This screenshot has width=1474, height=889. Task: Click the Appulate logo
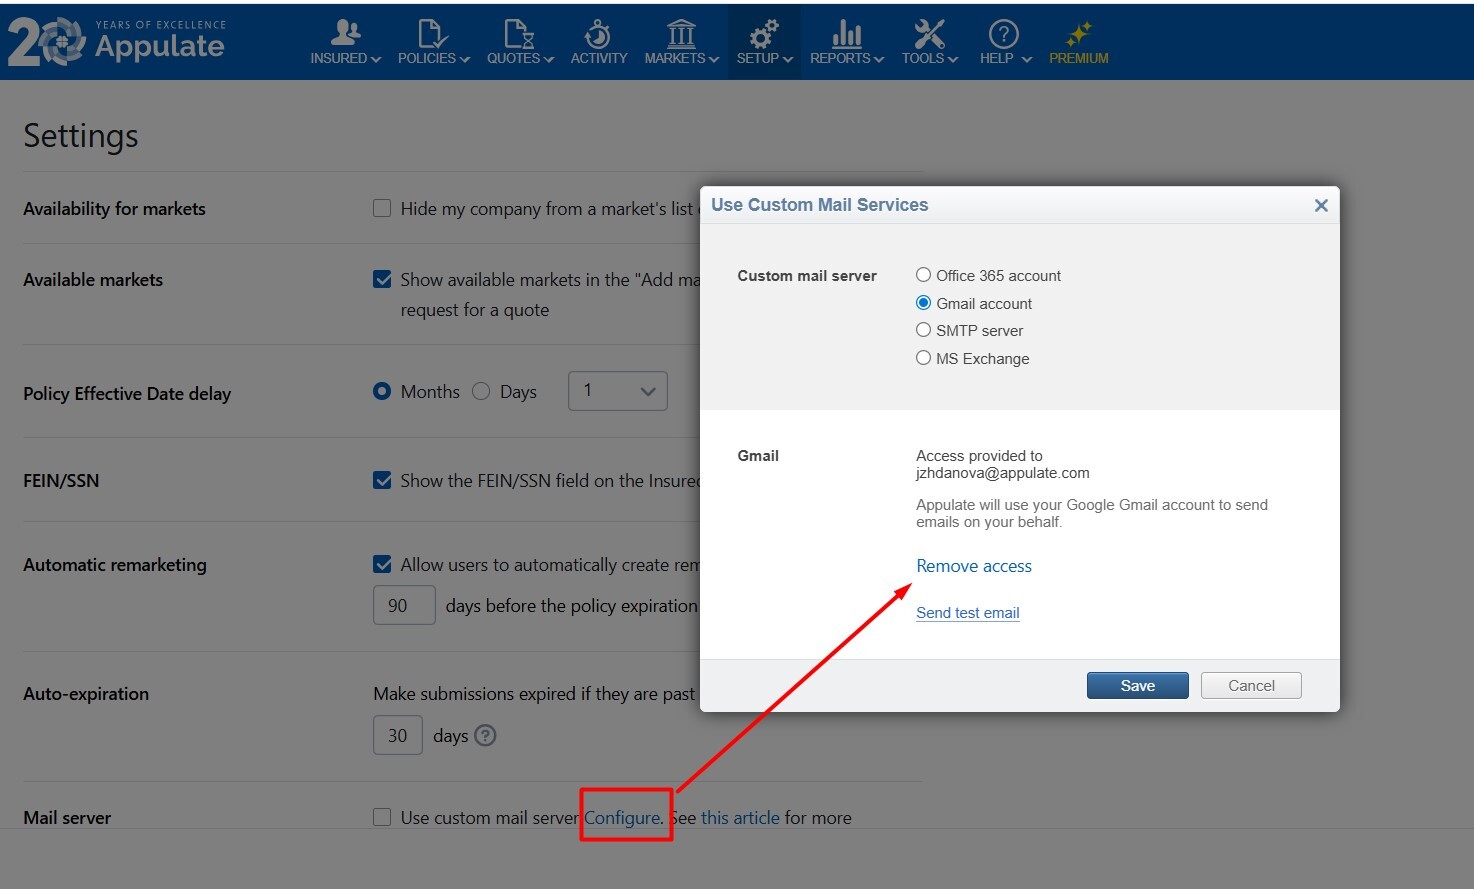coord(116,42)
